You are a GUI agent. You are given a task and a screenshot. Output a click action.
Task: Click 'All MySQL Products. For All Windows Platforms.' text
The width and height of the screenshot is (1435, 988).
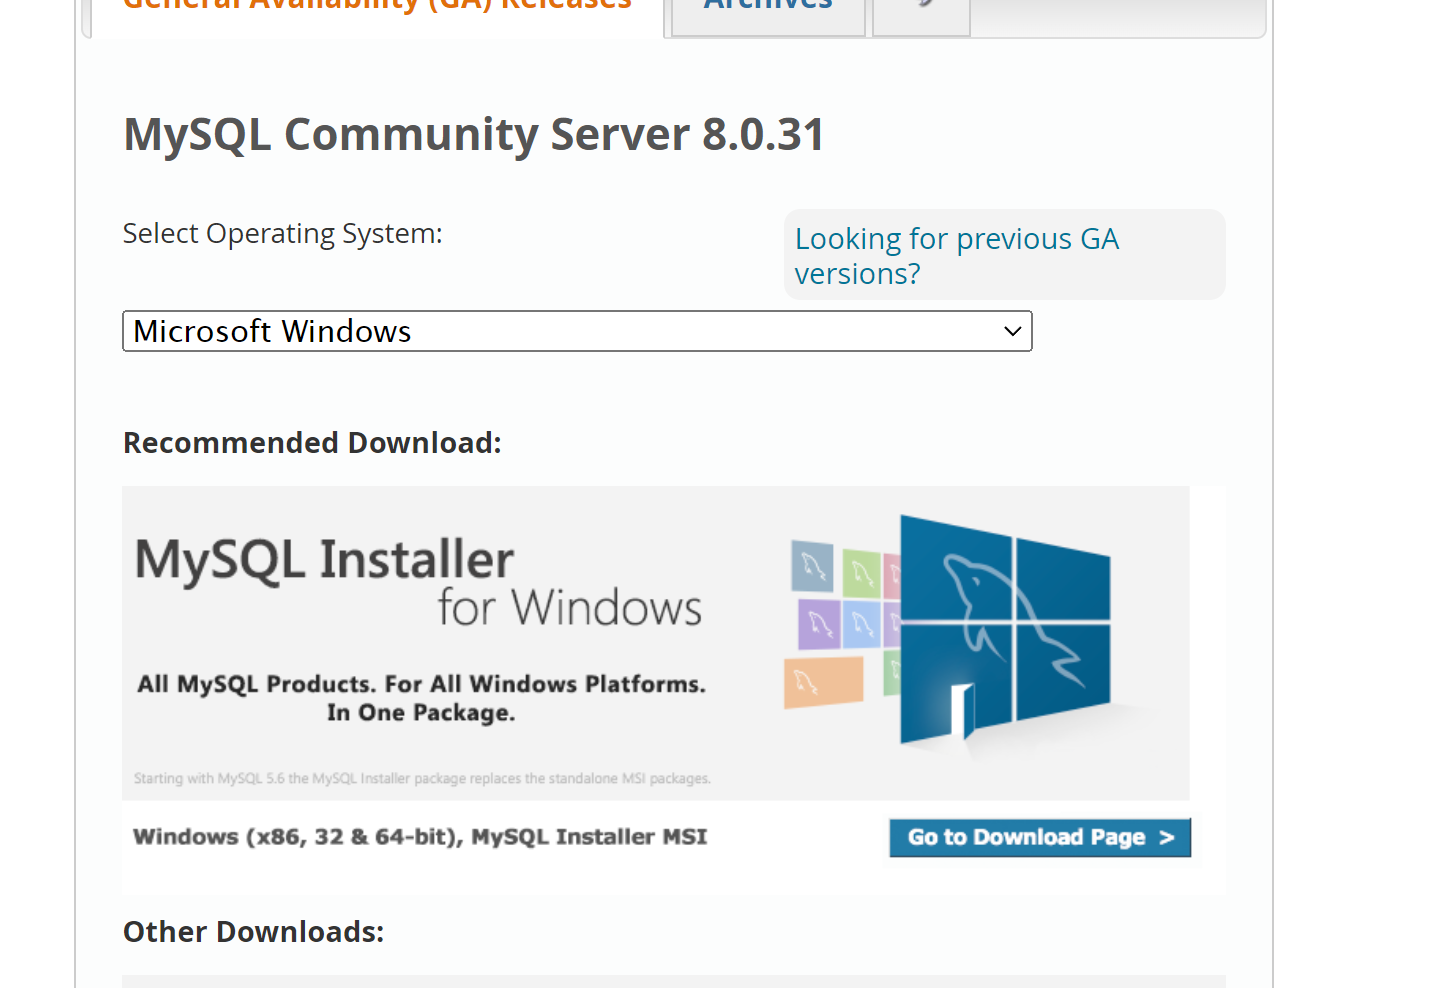point(422,684)
